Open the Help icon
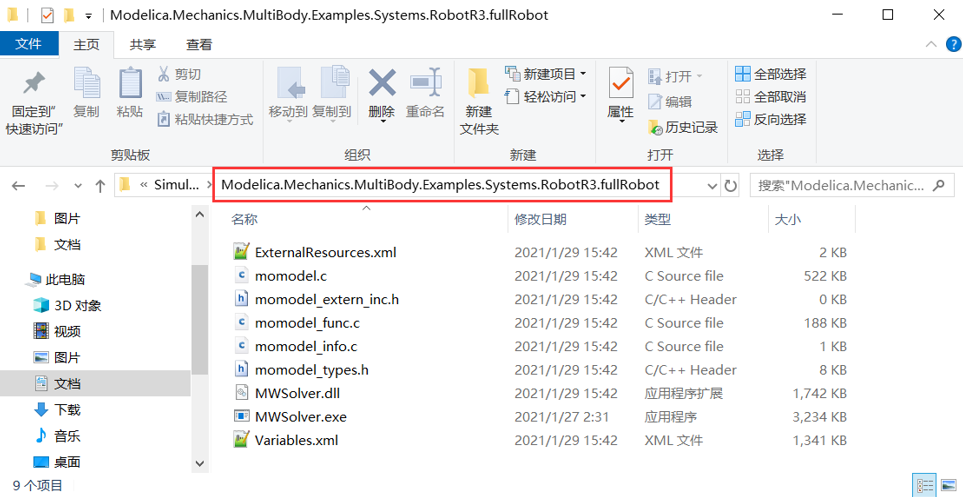Image resolution: width=963 pixels, height=497 pixels. point(952,44)
